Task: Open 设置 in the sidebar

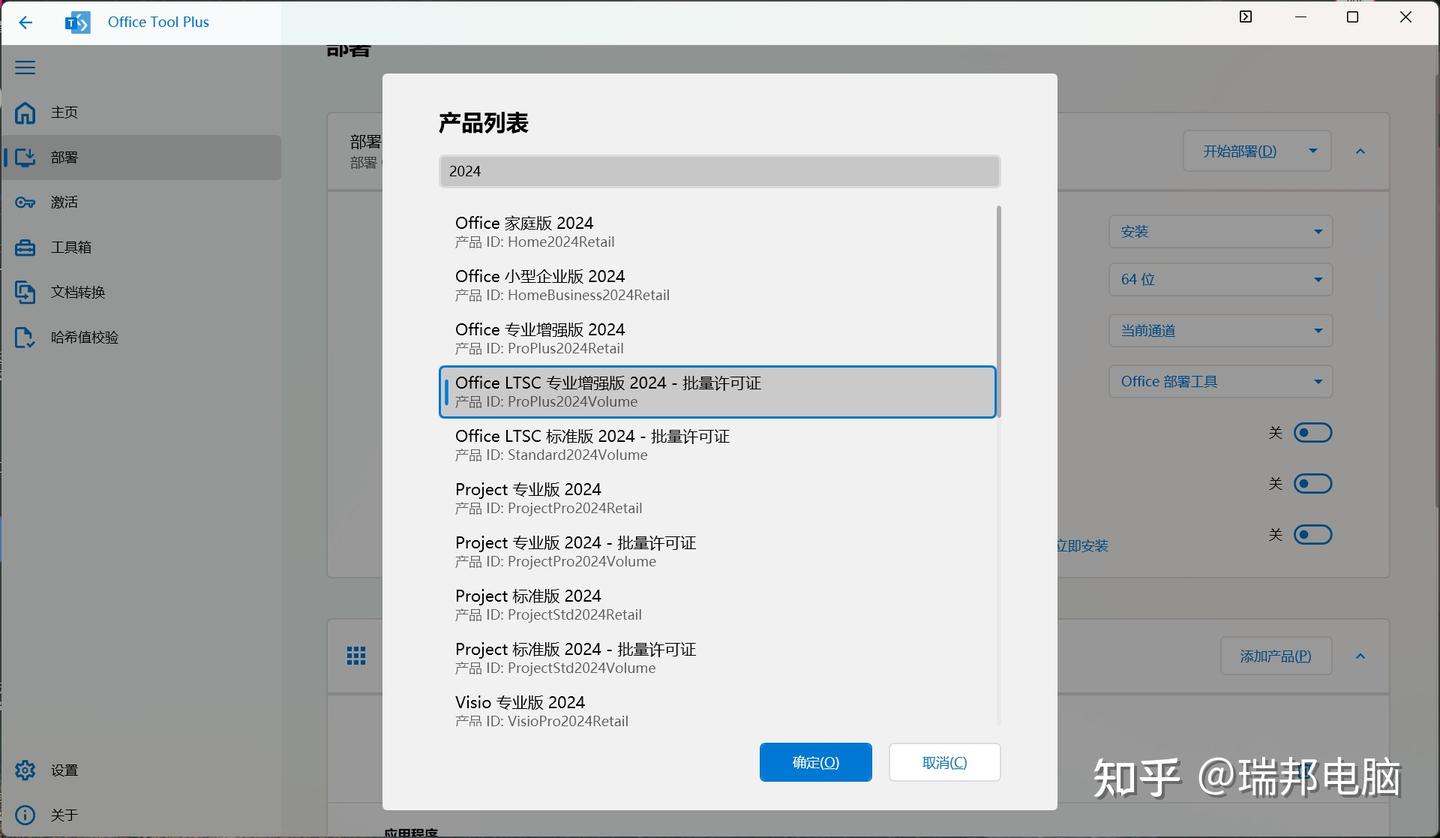Action: (141, 770)
